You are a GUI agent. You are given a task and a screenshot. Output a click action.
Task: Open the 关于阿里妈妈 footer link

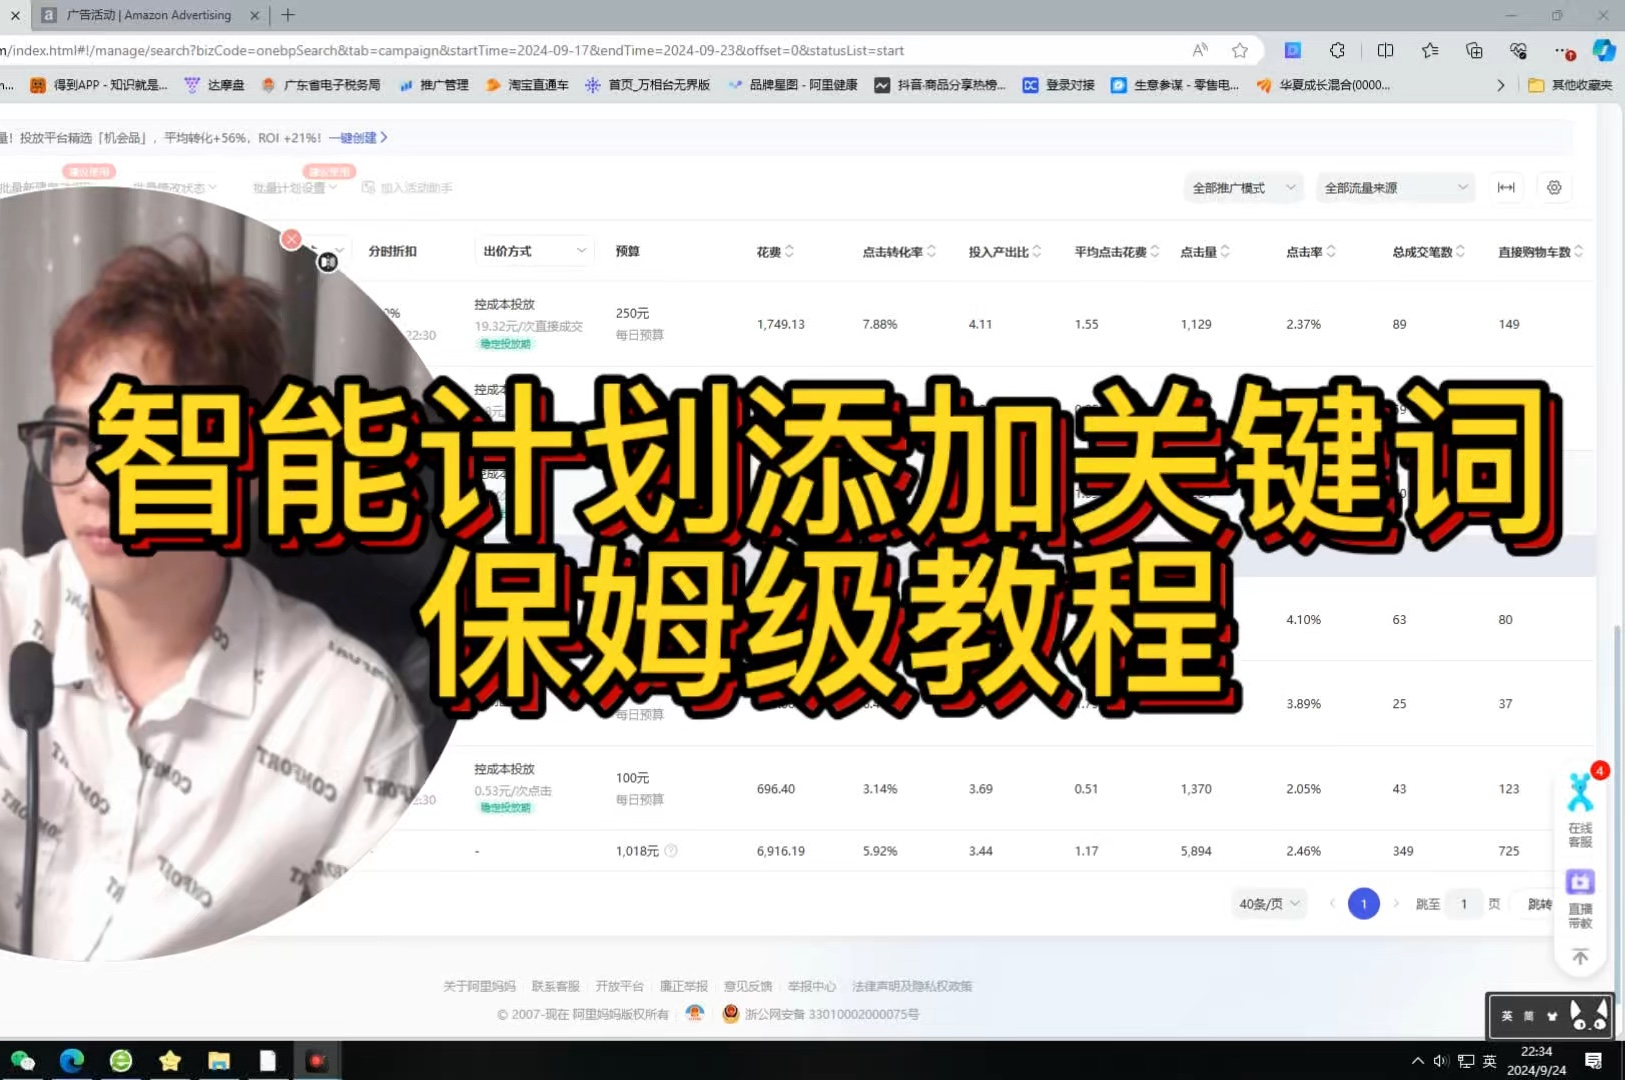[x=479, y=986]
